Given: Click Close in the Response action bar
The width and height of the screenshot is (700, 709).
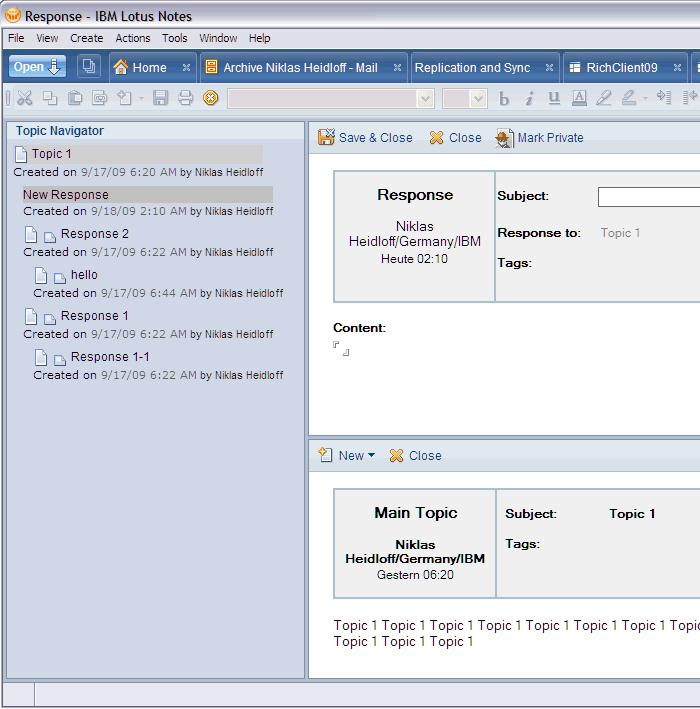Looking at the screenshot, I should [x=455, y=137].
